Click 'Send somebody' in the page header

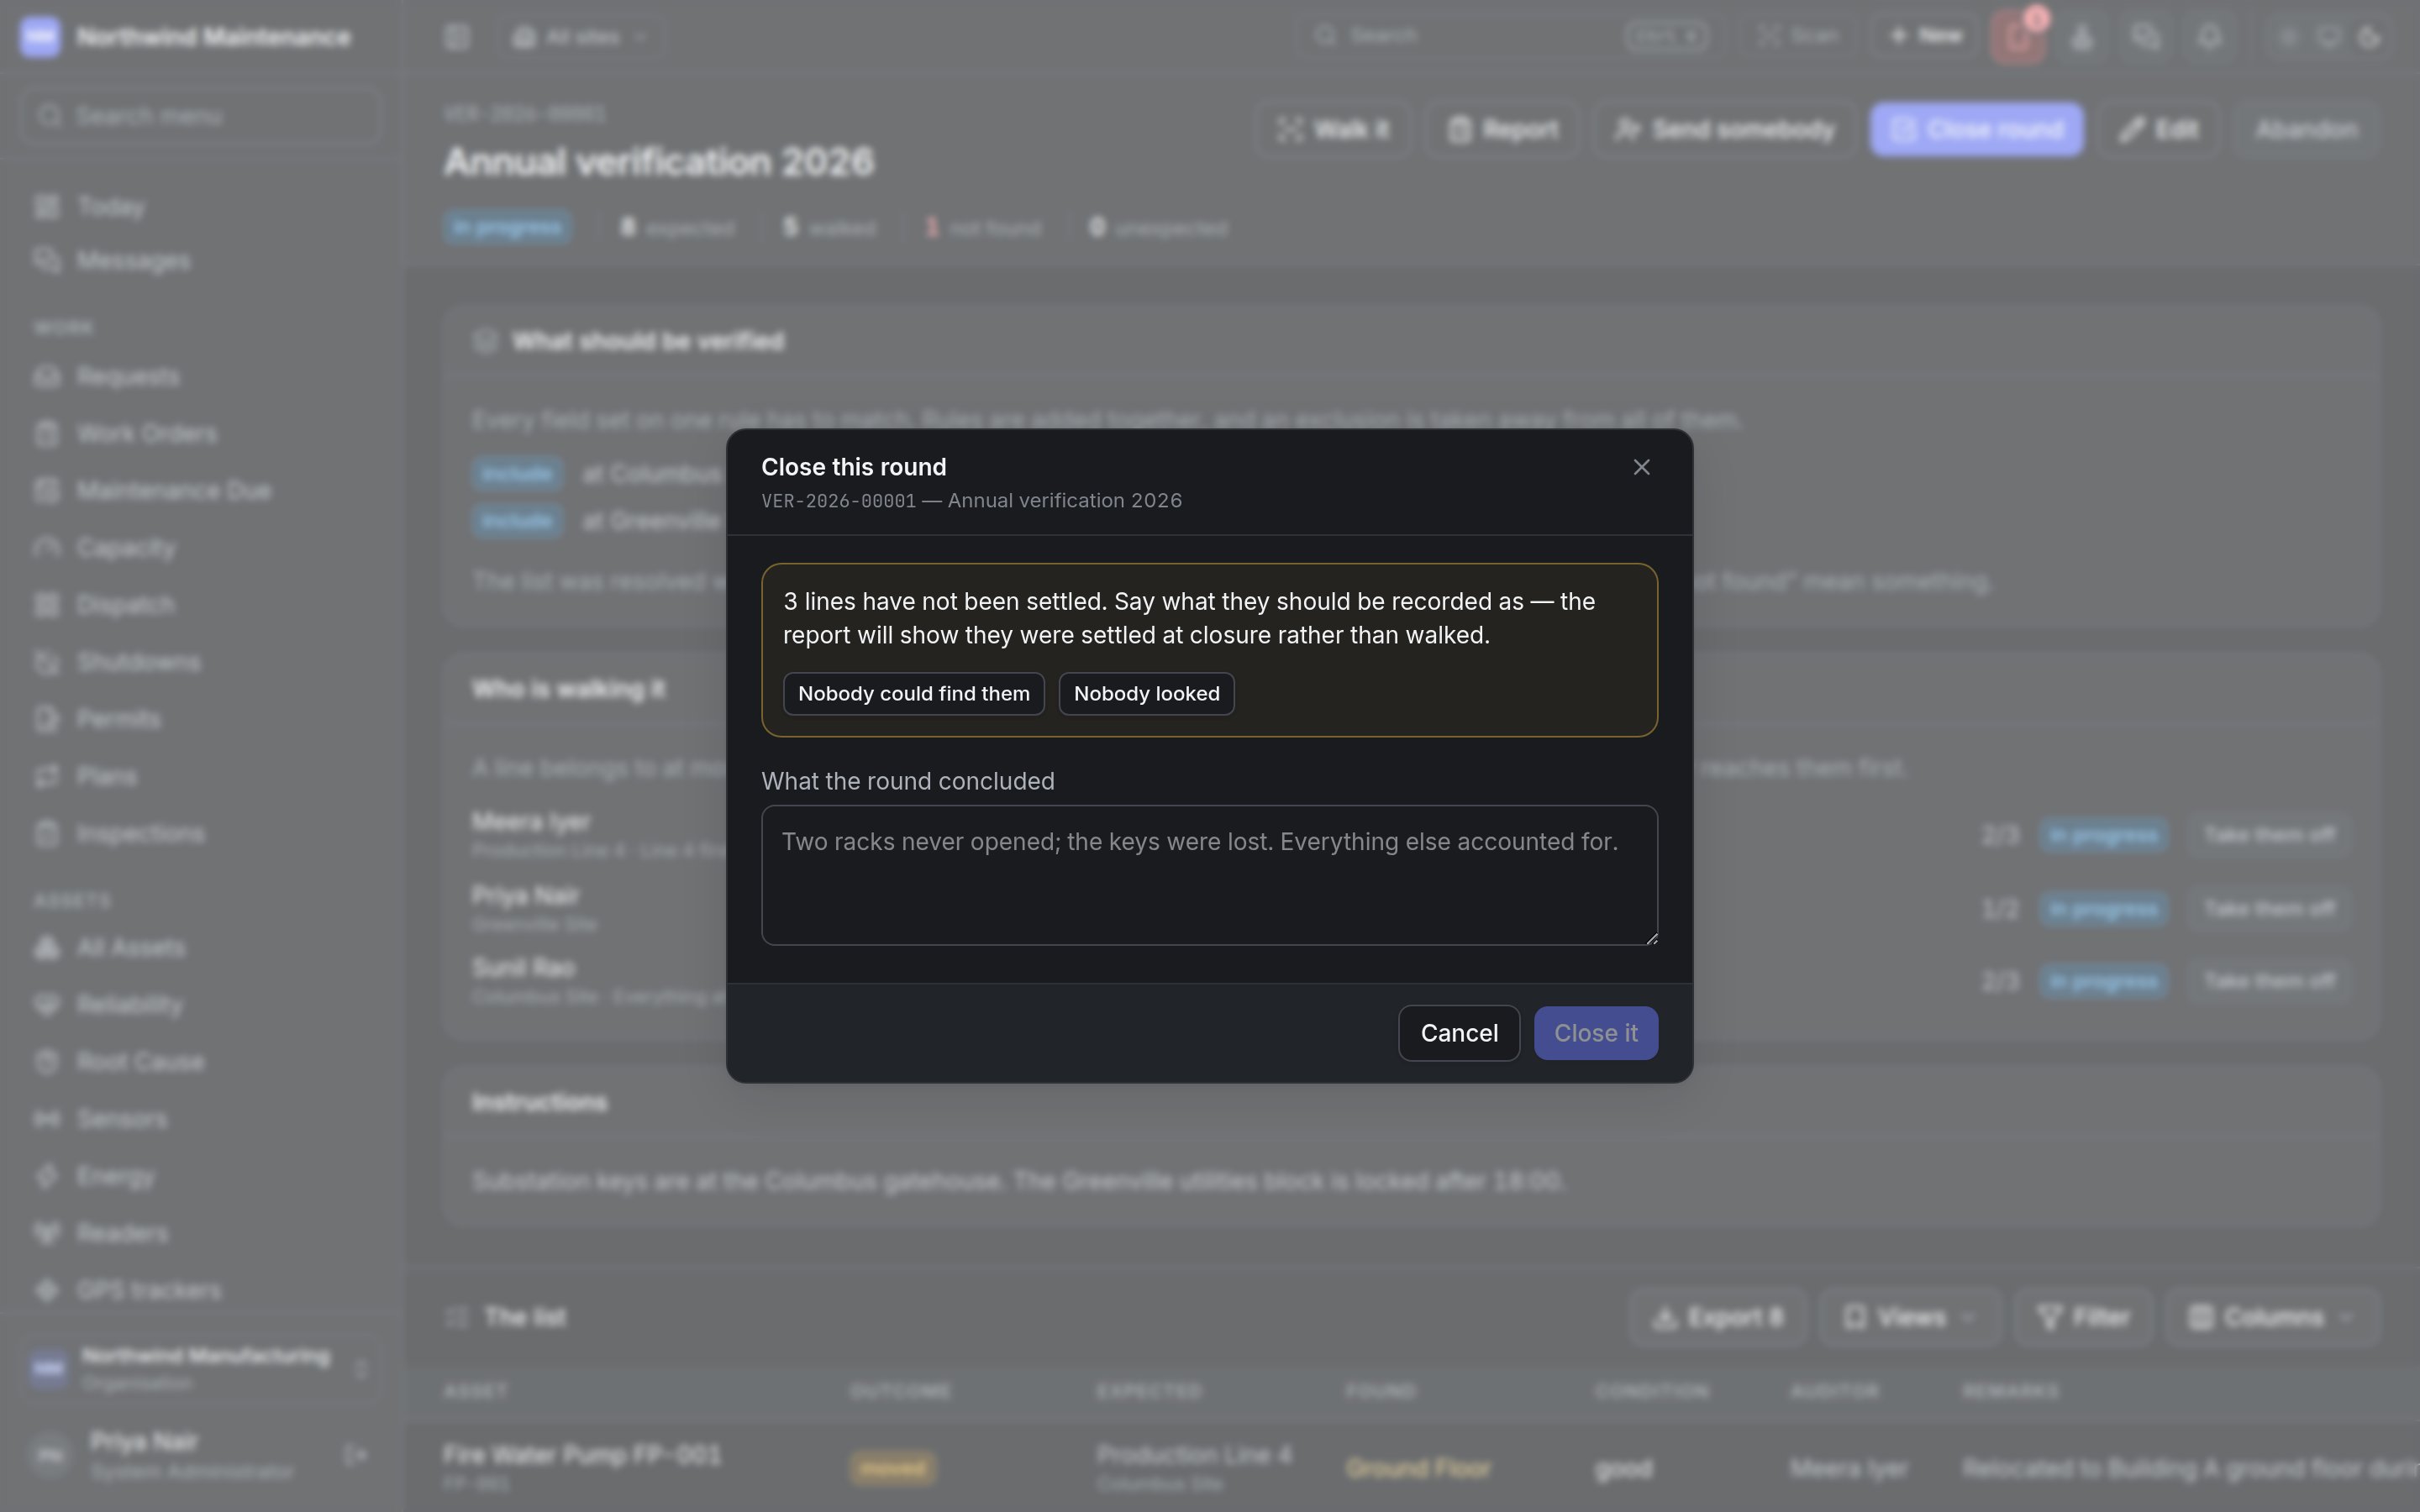[x=1725, y=129]
